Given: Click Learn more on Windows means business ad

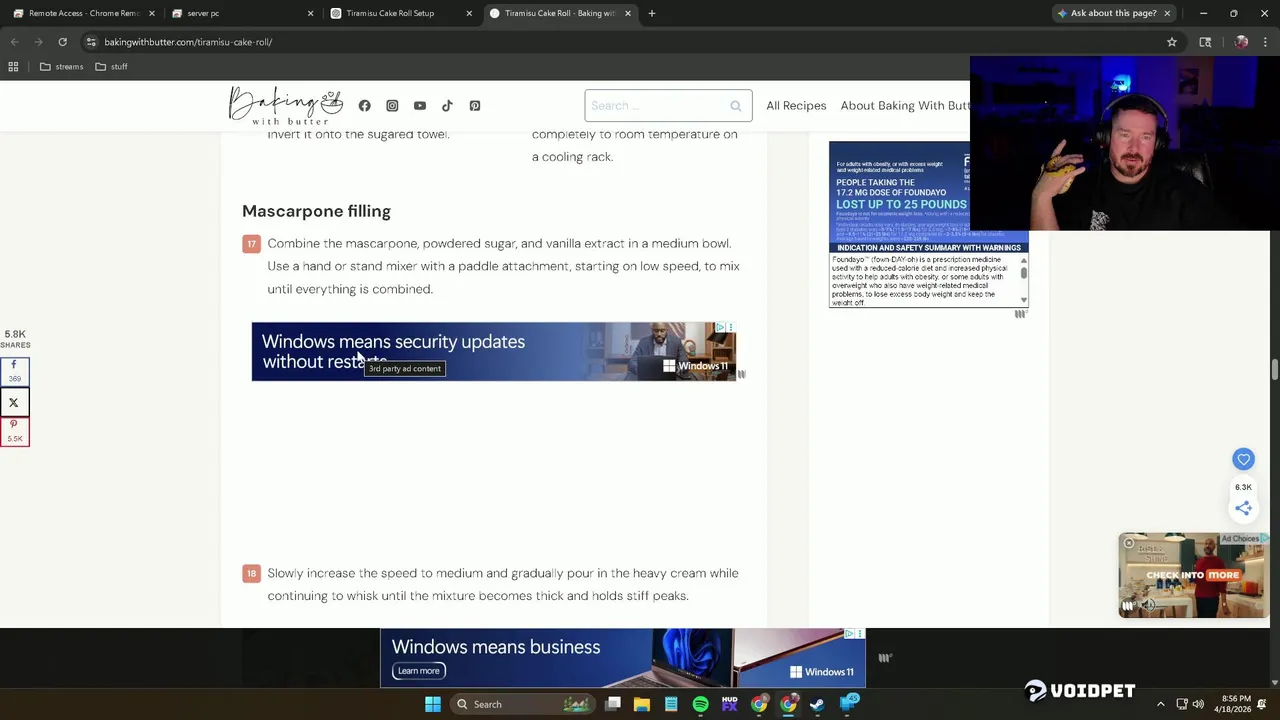Looking at the screenshot, I should pyautogui.click(x=418, y=671).
